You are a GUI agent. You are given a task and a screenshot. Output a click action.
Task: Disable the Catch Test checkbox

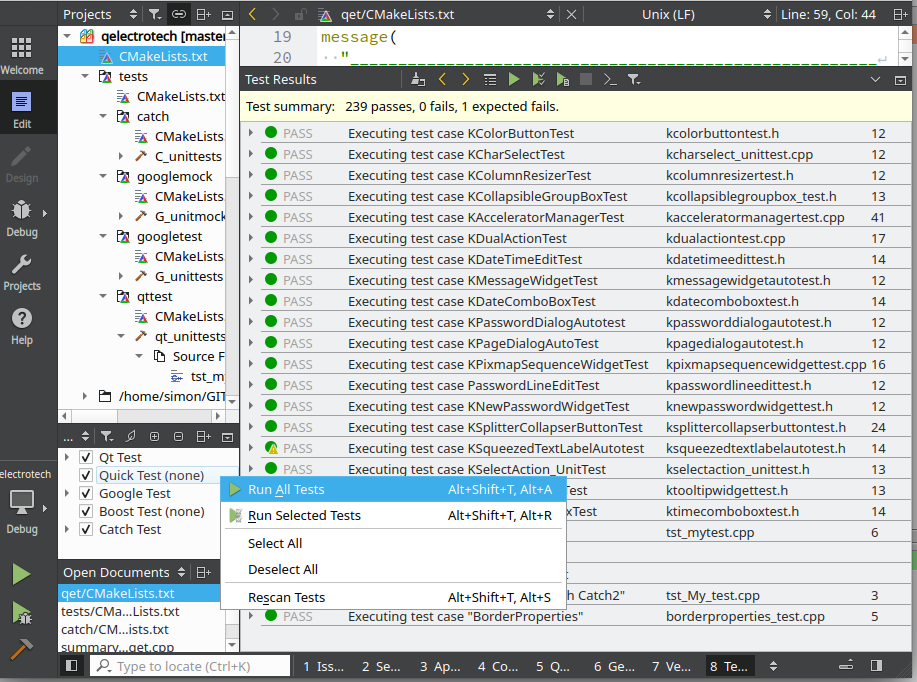click(x=86, y=530)
